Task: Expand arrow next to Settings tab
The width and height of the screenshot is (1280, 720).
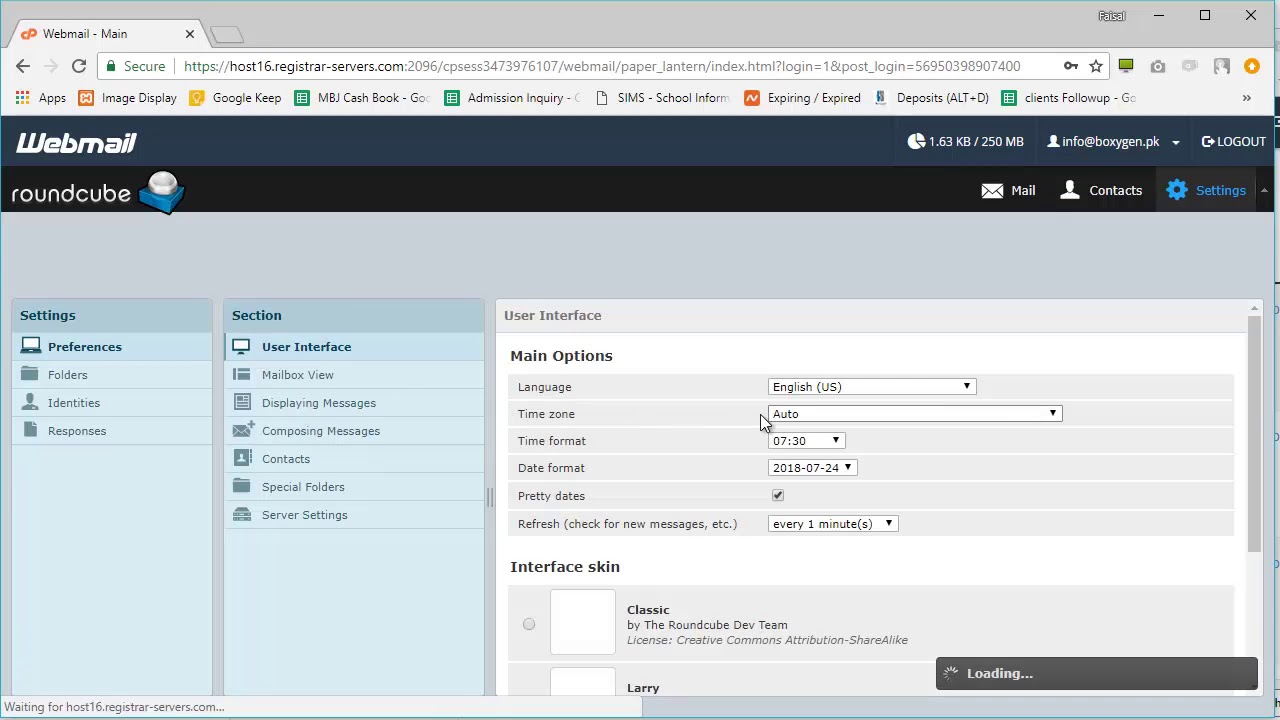Action: 1264,190
